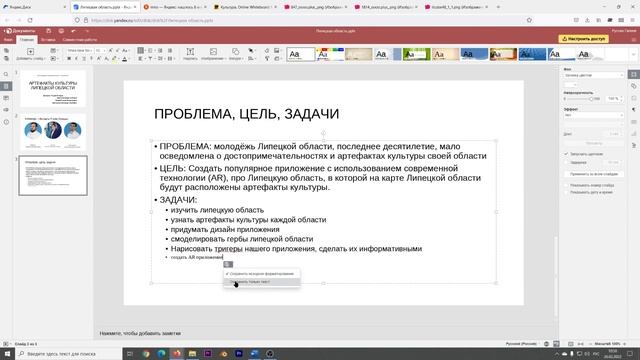Open table settings in the right sidebar

tap(633, 122)
